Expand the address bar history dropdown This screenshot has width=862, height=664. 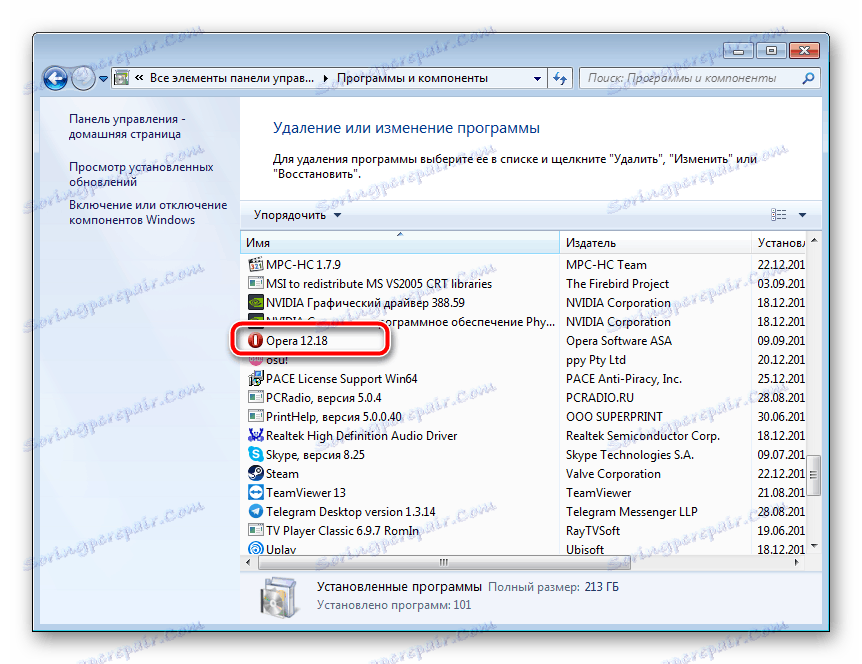tap(537, 79)
